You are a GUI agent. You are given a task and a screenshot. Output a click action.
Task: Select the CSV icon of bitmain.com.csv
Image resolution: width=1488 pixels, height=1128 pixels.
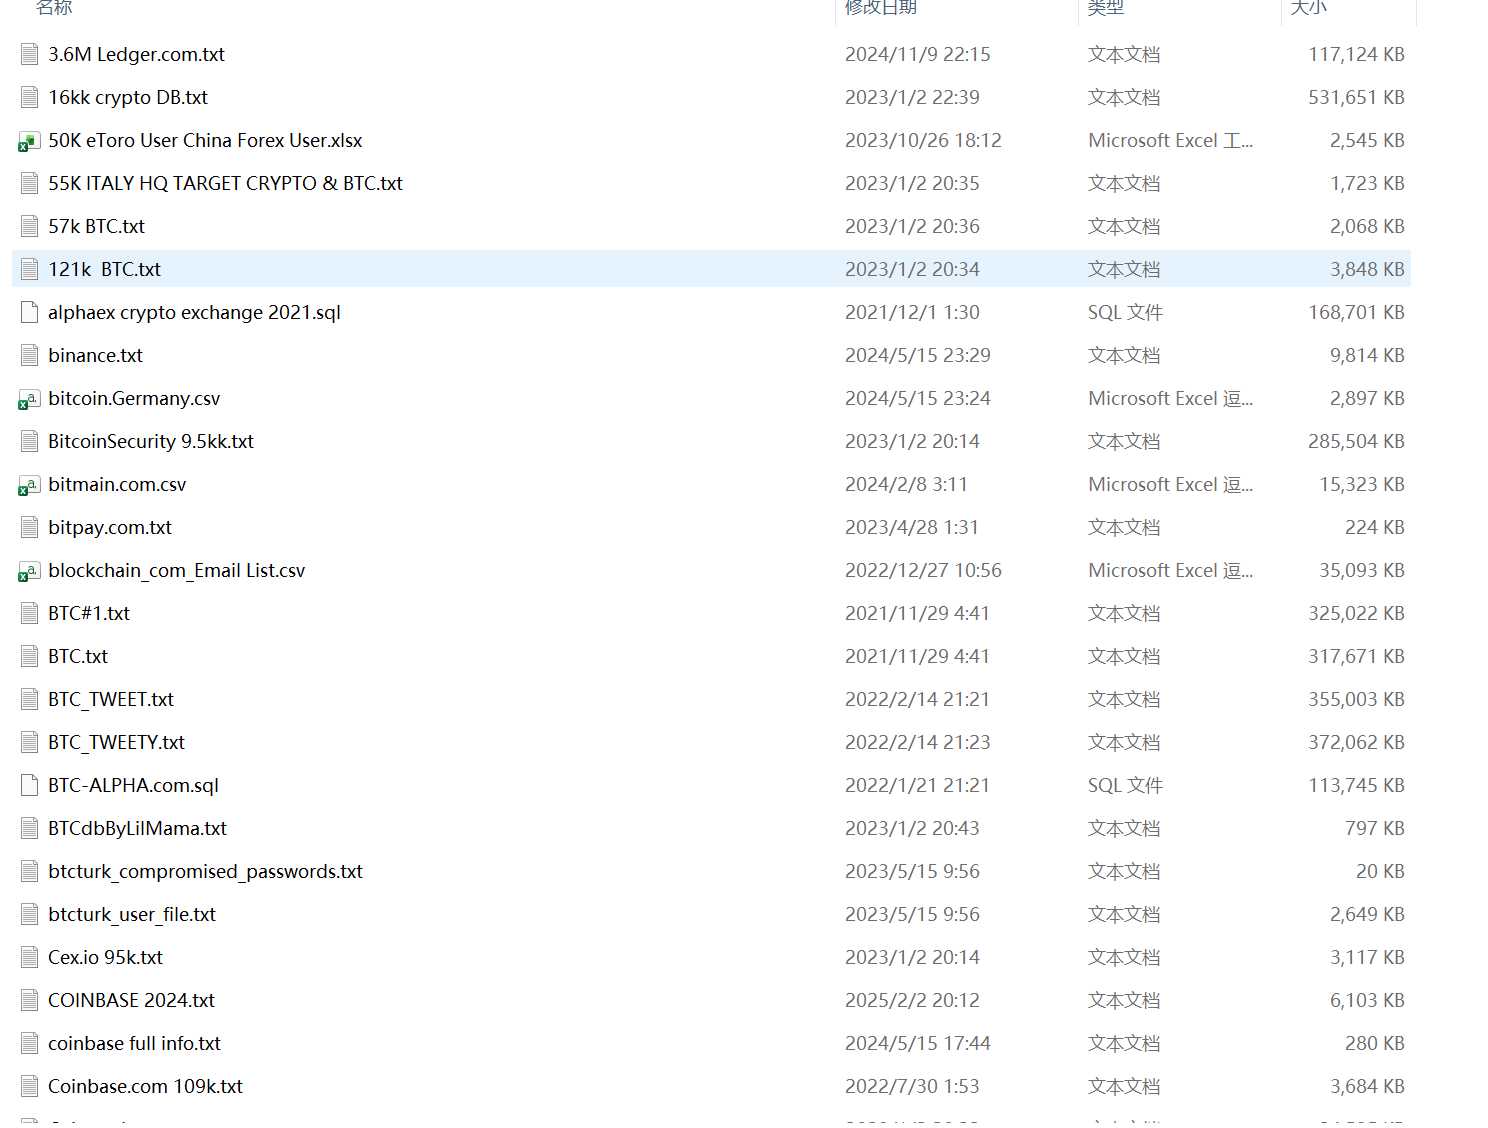tap(29, 485)
